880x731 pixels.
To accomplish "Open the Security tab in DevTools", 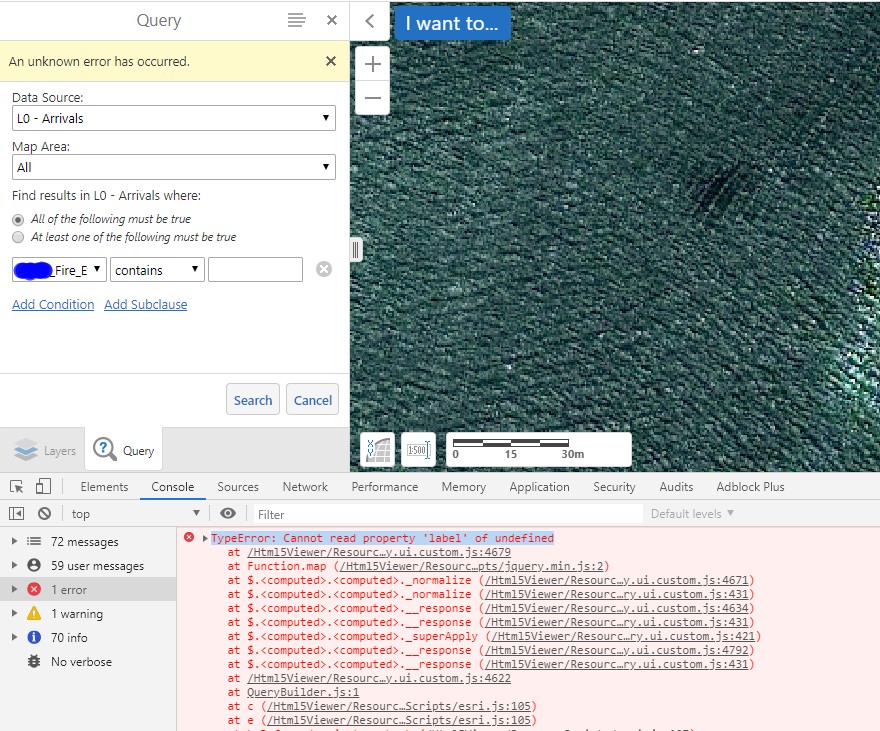I will pyautogui.click(x=615, y=487).
